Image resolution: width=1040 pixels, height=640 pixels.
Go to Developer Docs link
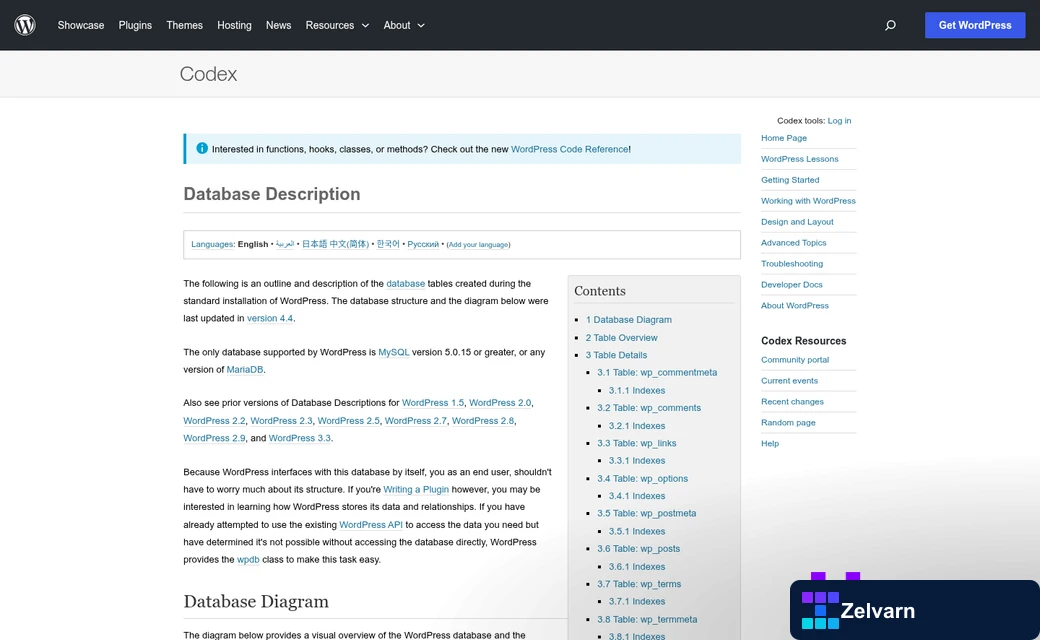(792, 285)
